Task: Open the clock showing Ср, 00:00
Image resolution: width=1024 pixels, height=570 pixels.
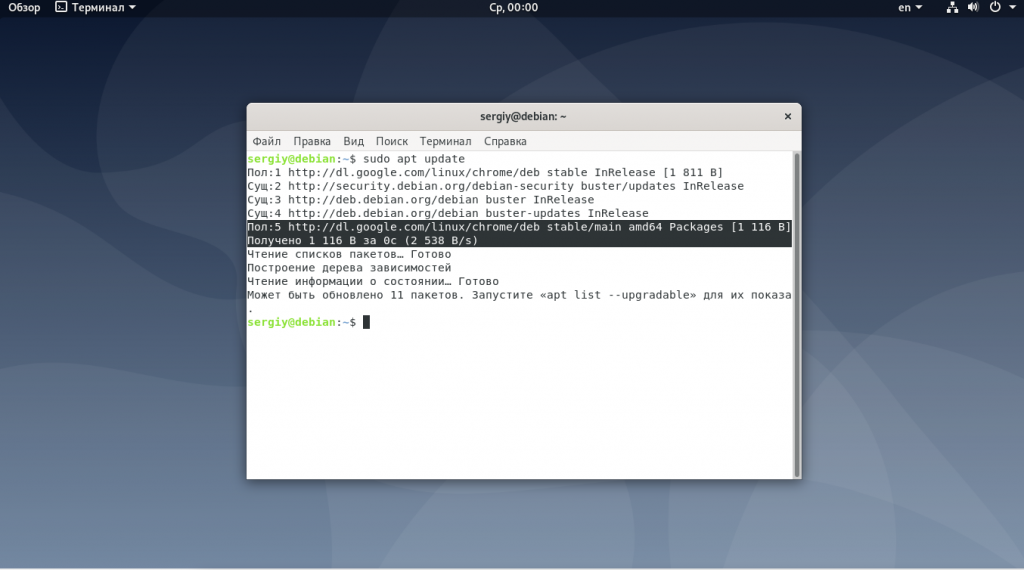Action: [512, 8]
